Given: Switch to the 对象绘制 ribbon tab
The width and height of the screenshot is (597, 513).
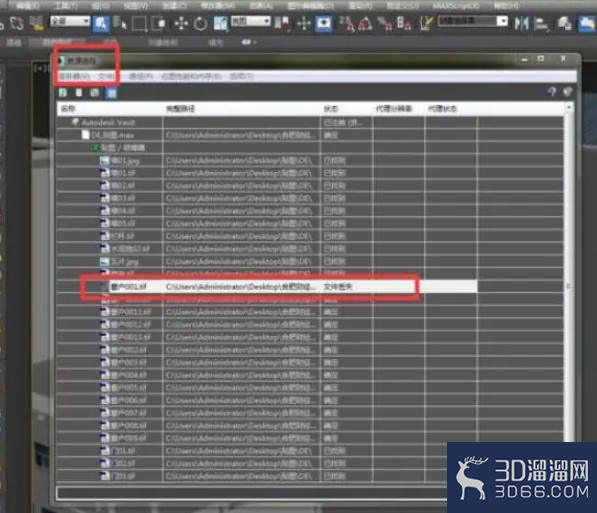Looking at the screenshot, I should (163, 42).
